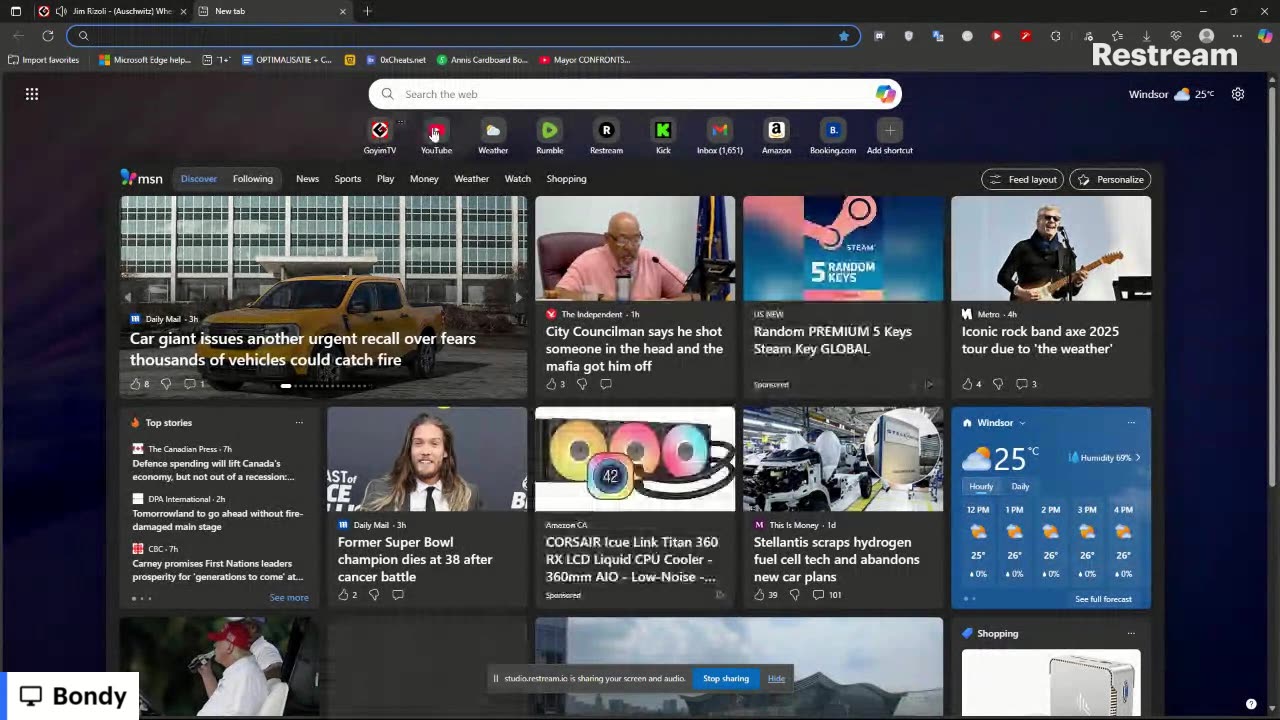
Task: Open the News section
Action: pyautogui.click(x=307, y=179)
